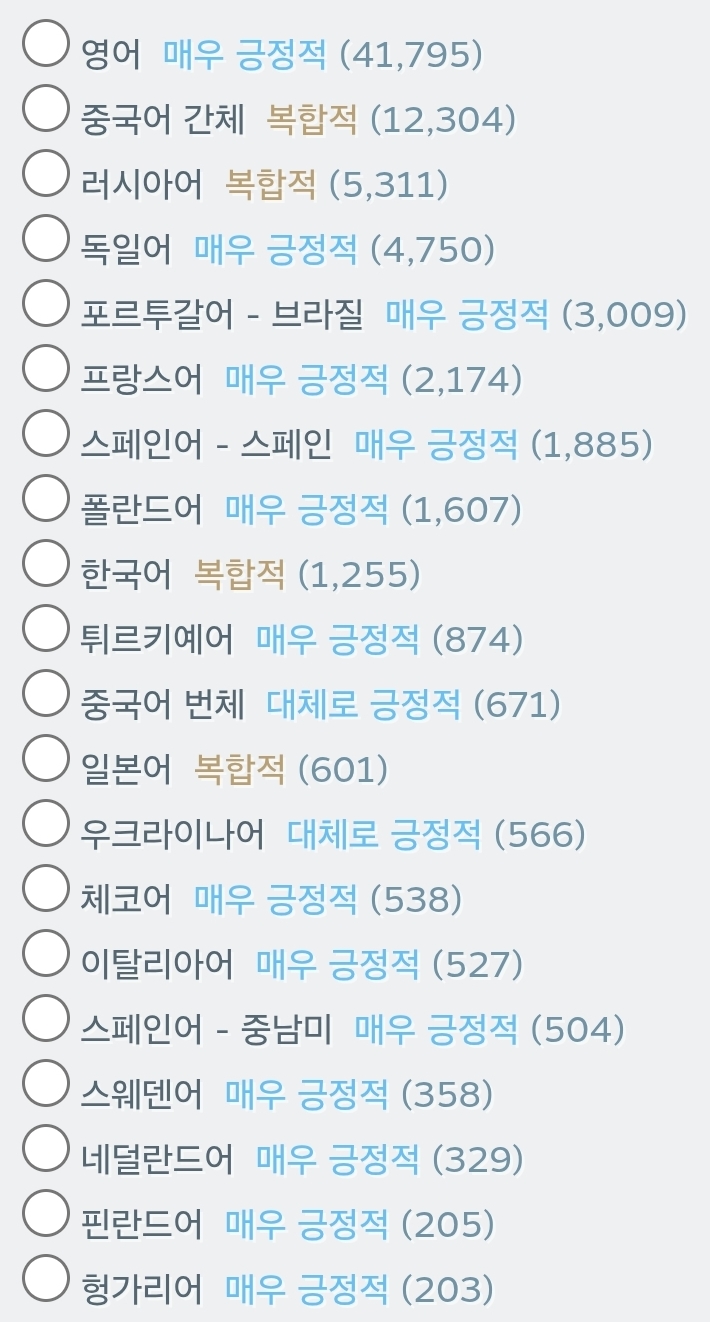
Task: Click the 폴란드어 radio button
Action: click(45, 498)
